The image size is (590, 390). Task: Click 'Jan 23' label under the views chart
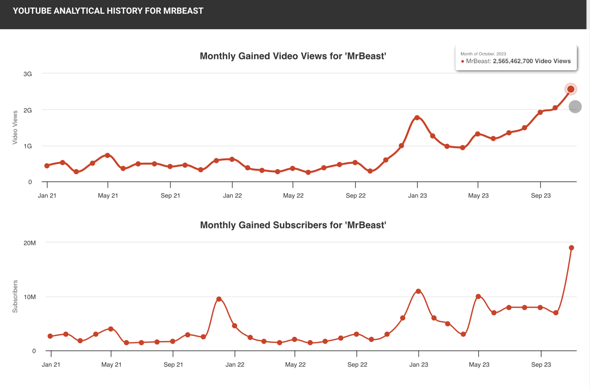(x=417, y=196)
